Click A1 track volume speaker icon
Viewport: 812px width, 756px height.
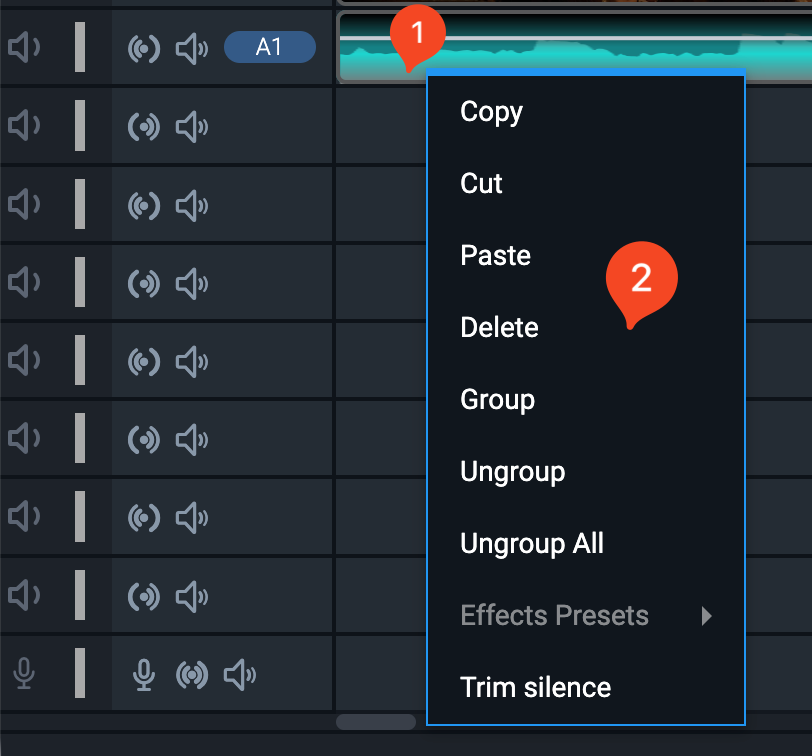coord(192,49)
